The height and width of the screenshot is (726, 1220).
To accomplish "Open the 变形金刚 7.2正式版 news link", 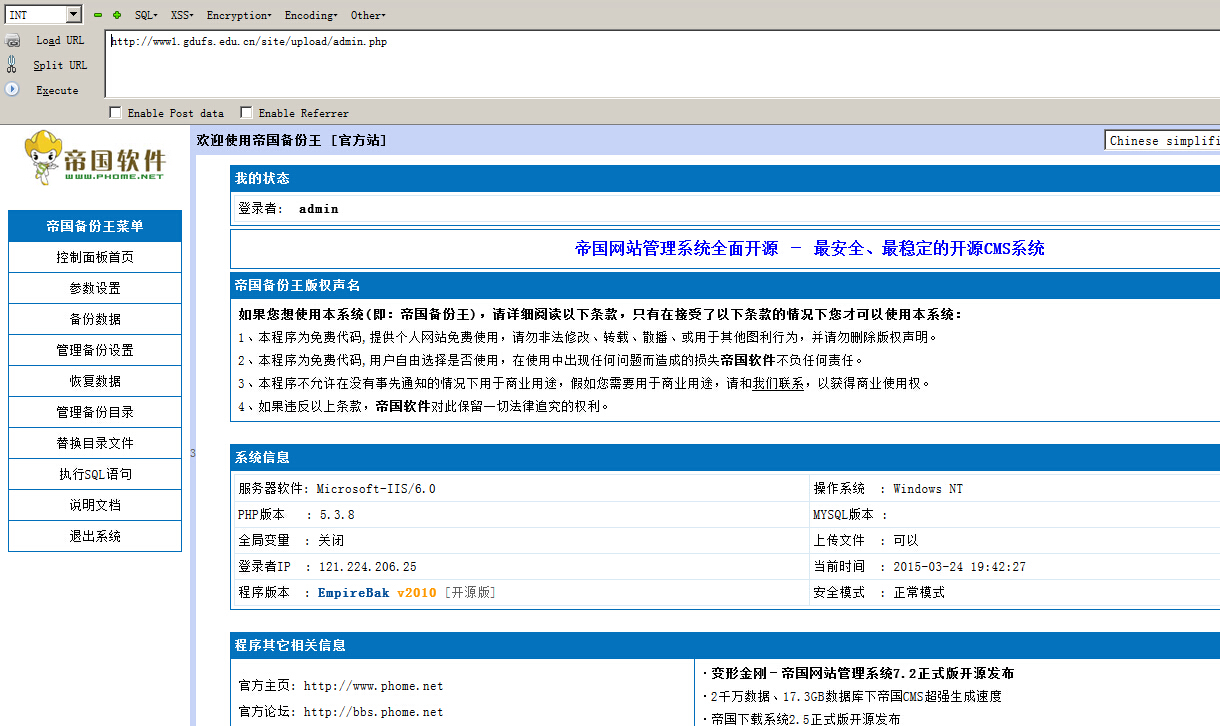I will (863, 674).
